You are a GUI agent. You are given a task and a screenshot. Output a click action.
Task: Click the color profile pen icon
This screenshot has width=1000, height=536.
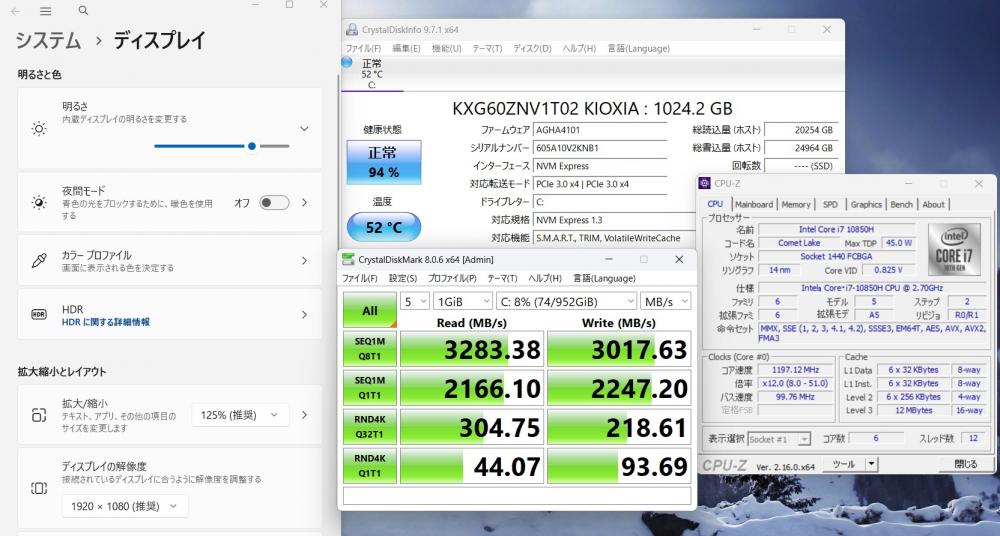pyautogui.click(x=39, y=261)
